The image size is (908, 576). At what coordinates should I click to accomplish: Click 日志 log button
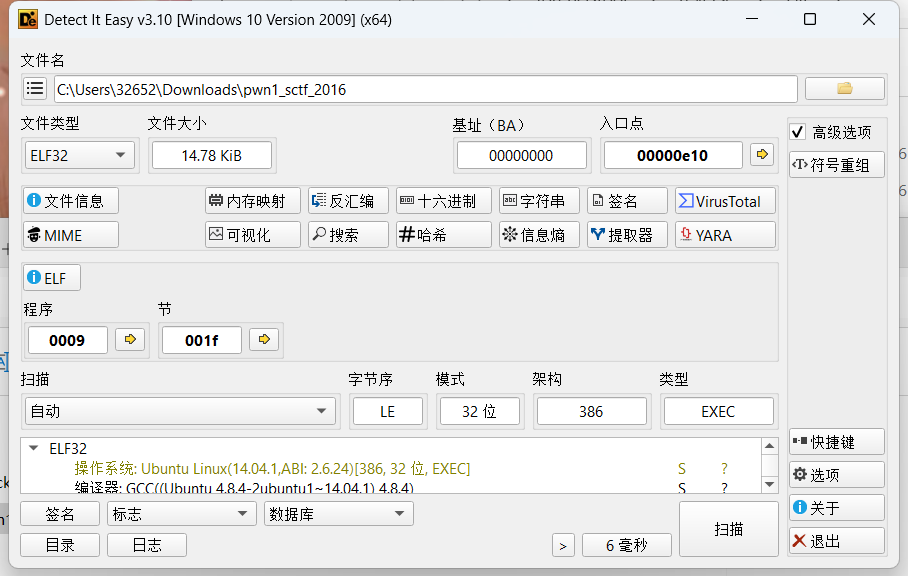(x=147, y=545)
